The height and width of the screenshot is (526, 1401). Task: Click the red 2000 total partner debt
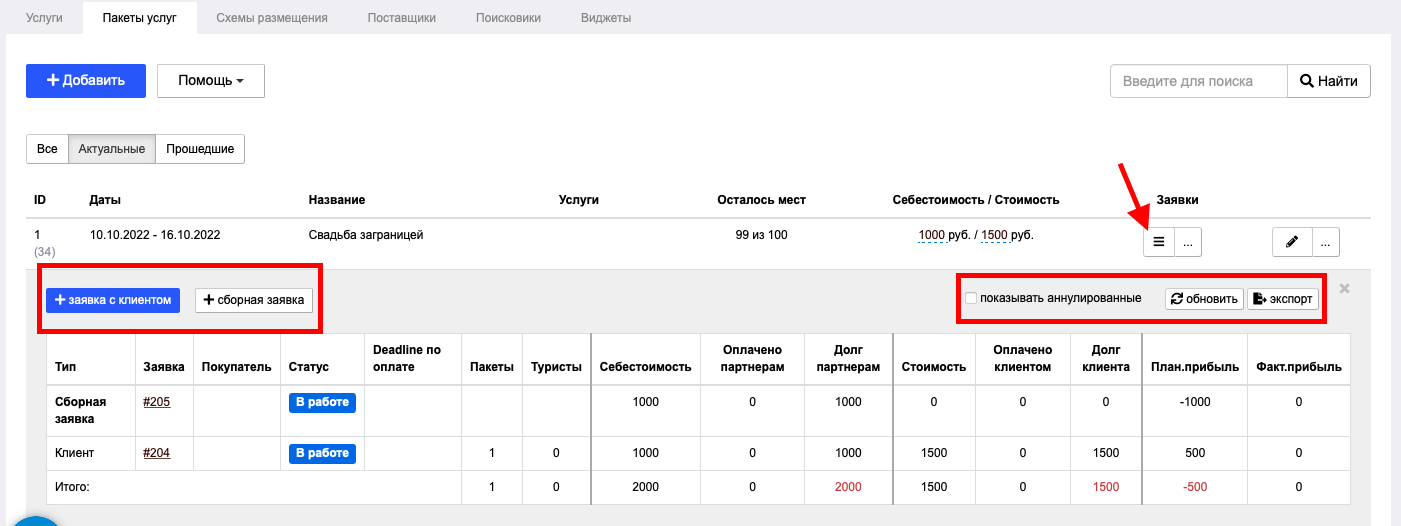(848, 487)
